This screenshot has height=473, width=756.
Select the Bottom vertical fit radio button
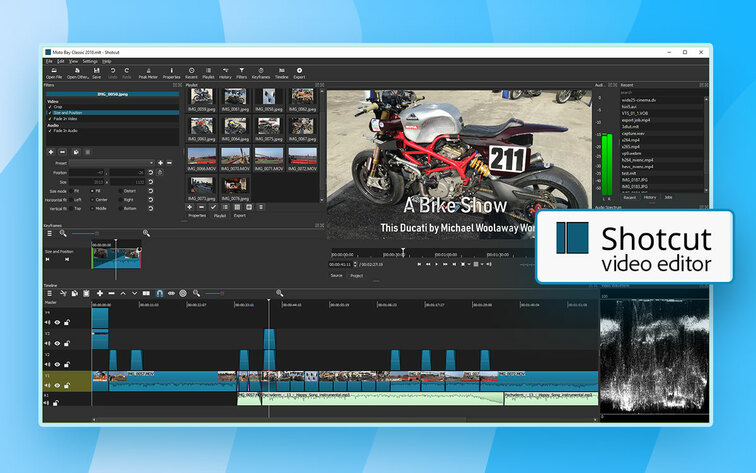(x=121, y=209)
